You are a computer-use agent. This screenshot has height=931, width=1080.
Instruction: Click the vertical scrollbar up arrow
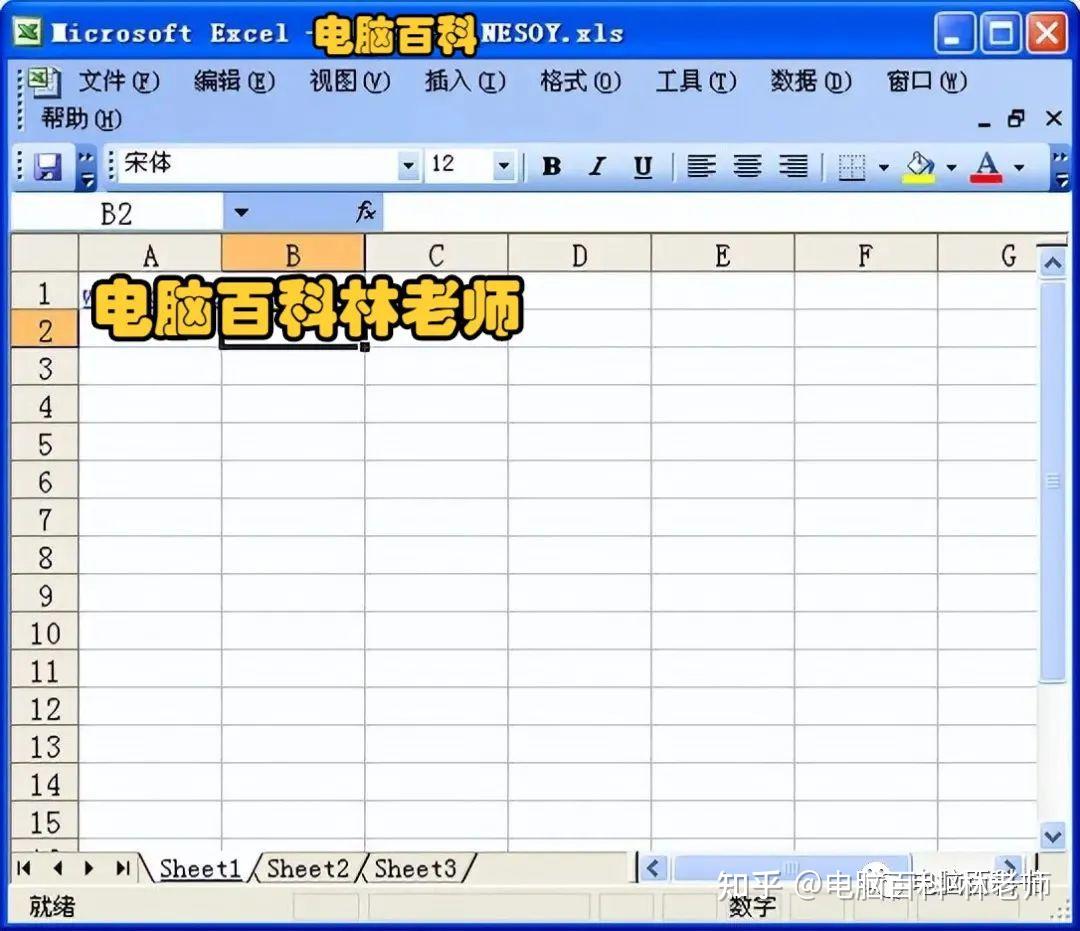1052,262
